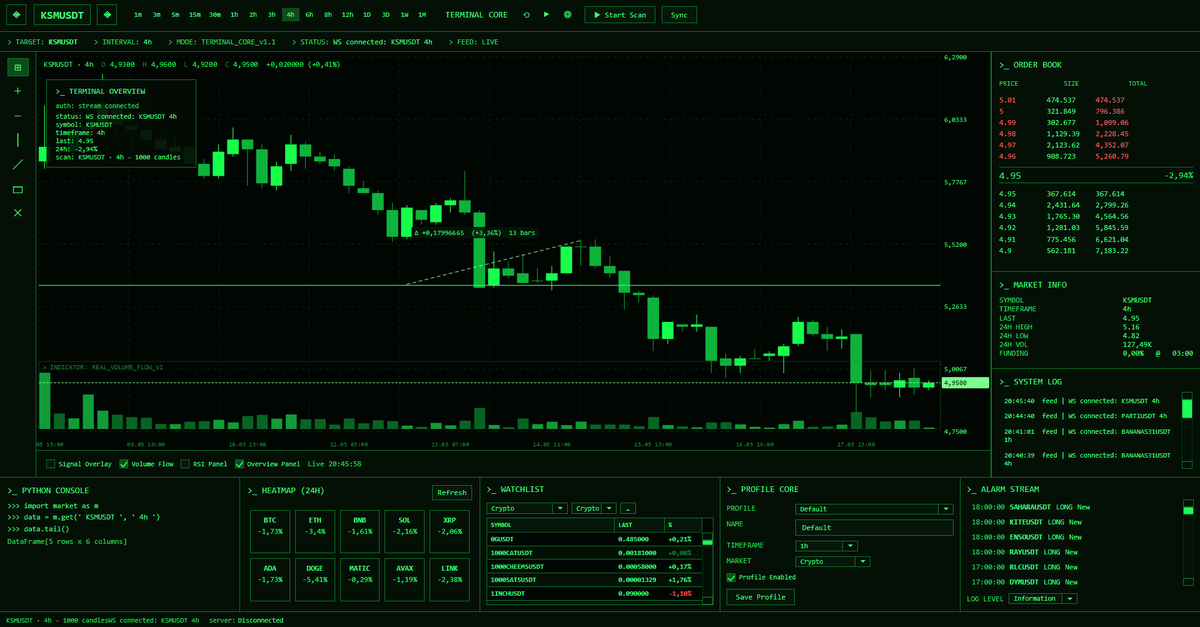Switch to the 1m timeframe

click(x=138, y=15)
